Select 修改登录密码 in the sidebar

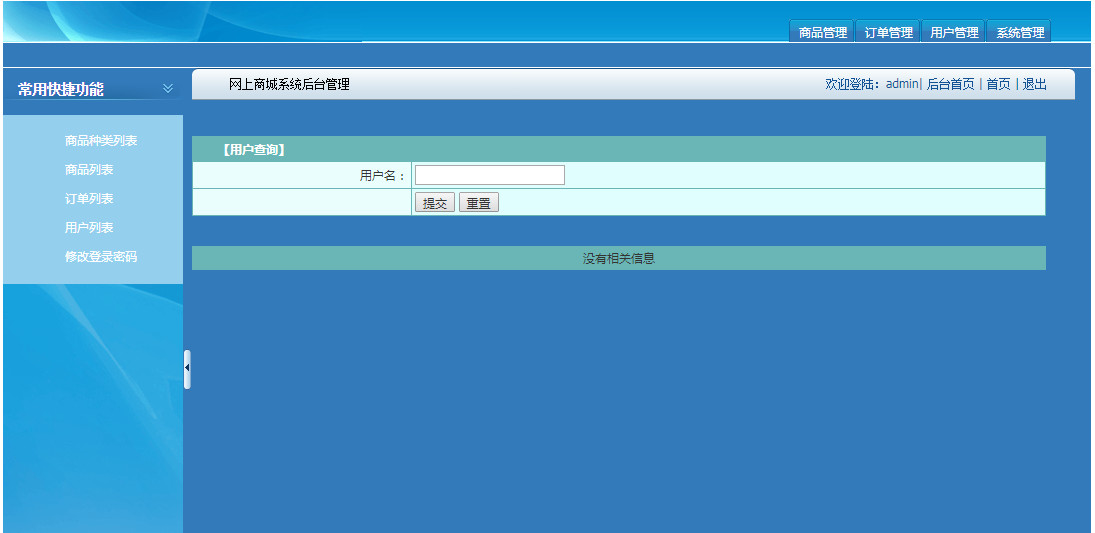tap(101, 256)
